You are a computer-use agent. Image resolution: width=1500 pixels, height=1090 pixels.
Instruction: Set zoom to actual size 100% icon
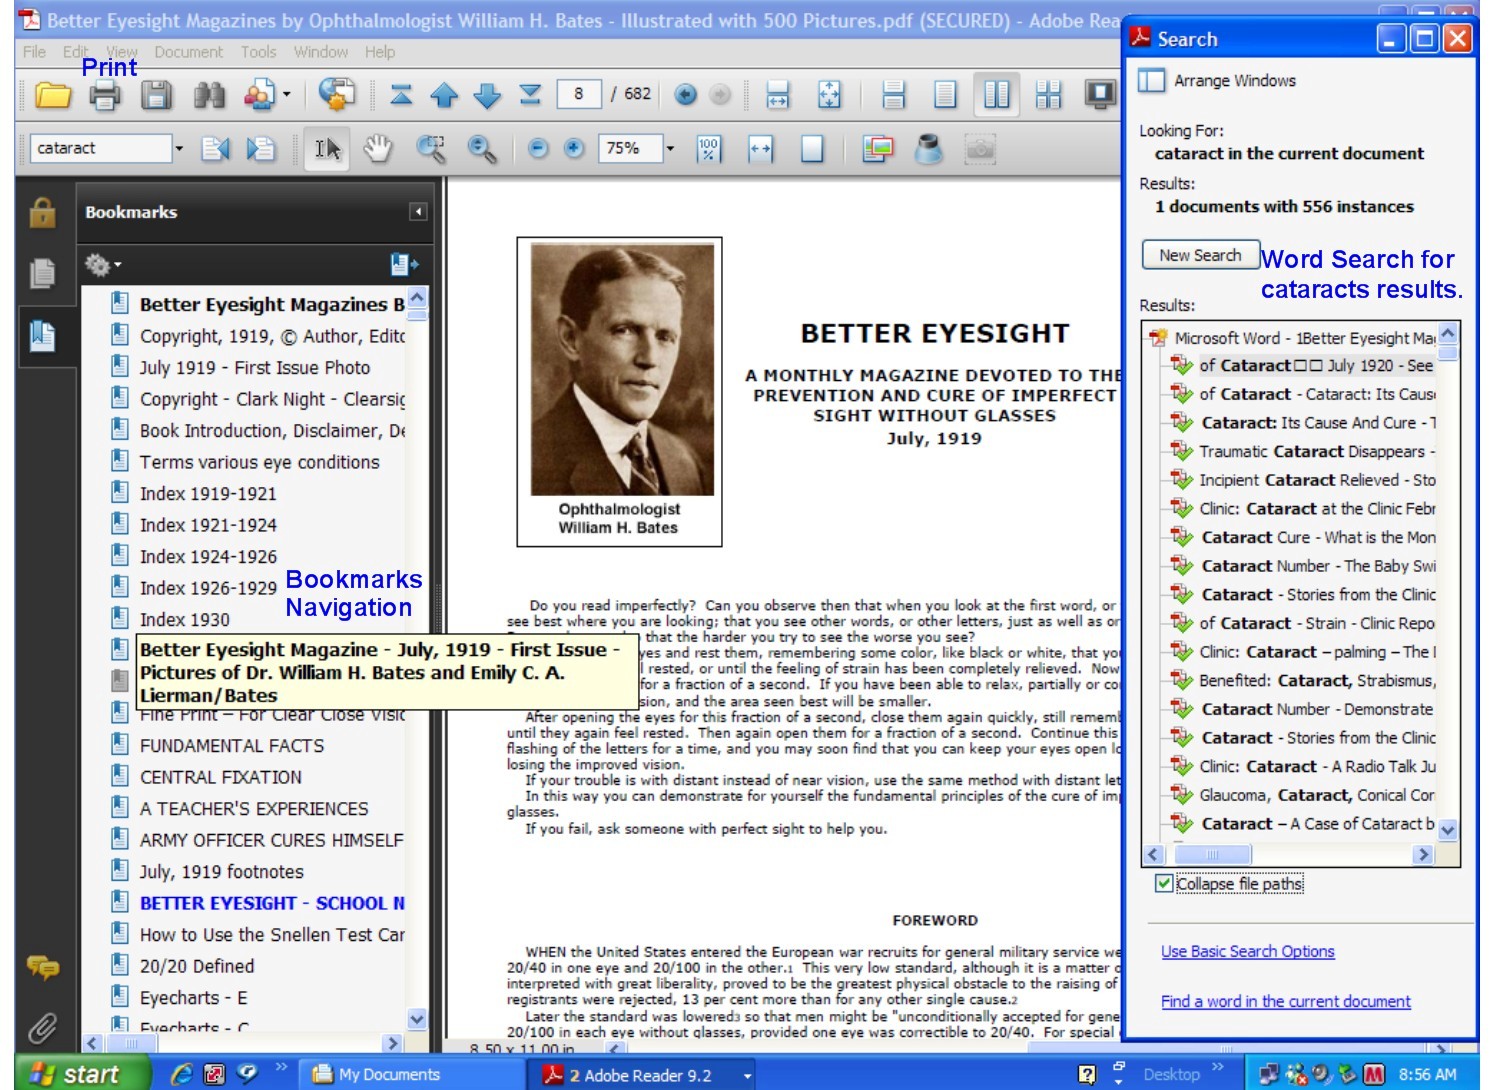708,149
